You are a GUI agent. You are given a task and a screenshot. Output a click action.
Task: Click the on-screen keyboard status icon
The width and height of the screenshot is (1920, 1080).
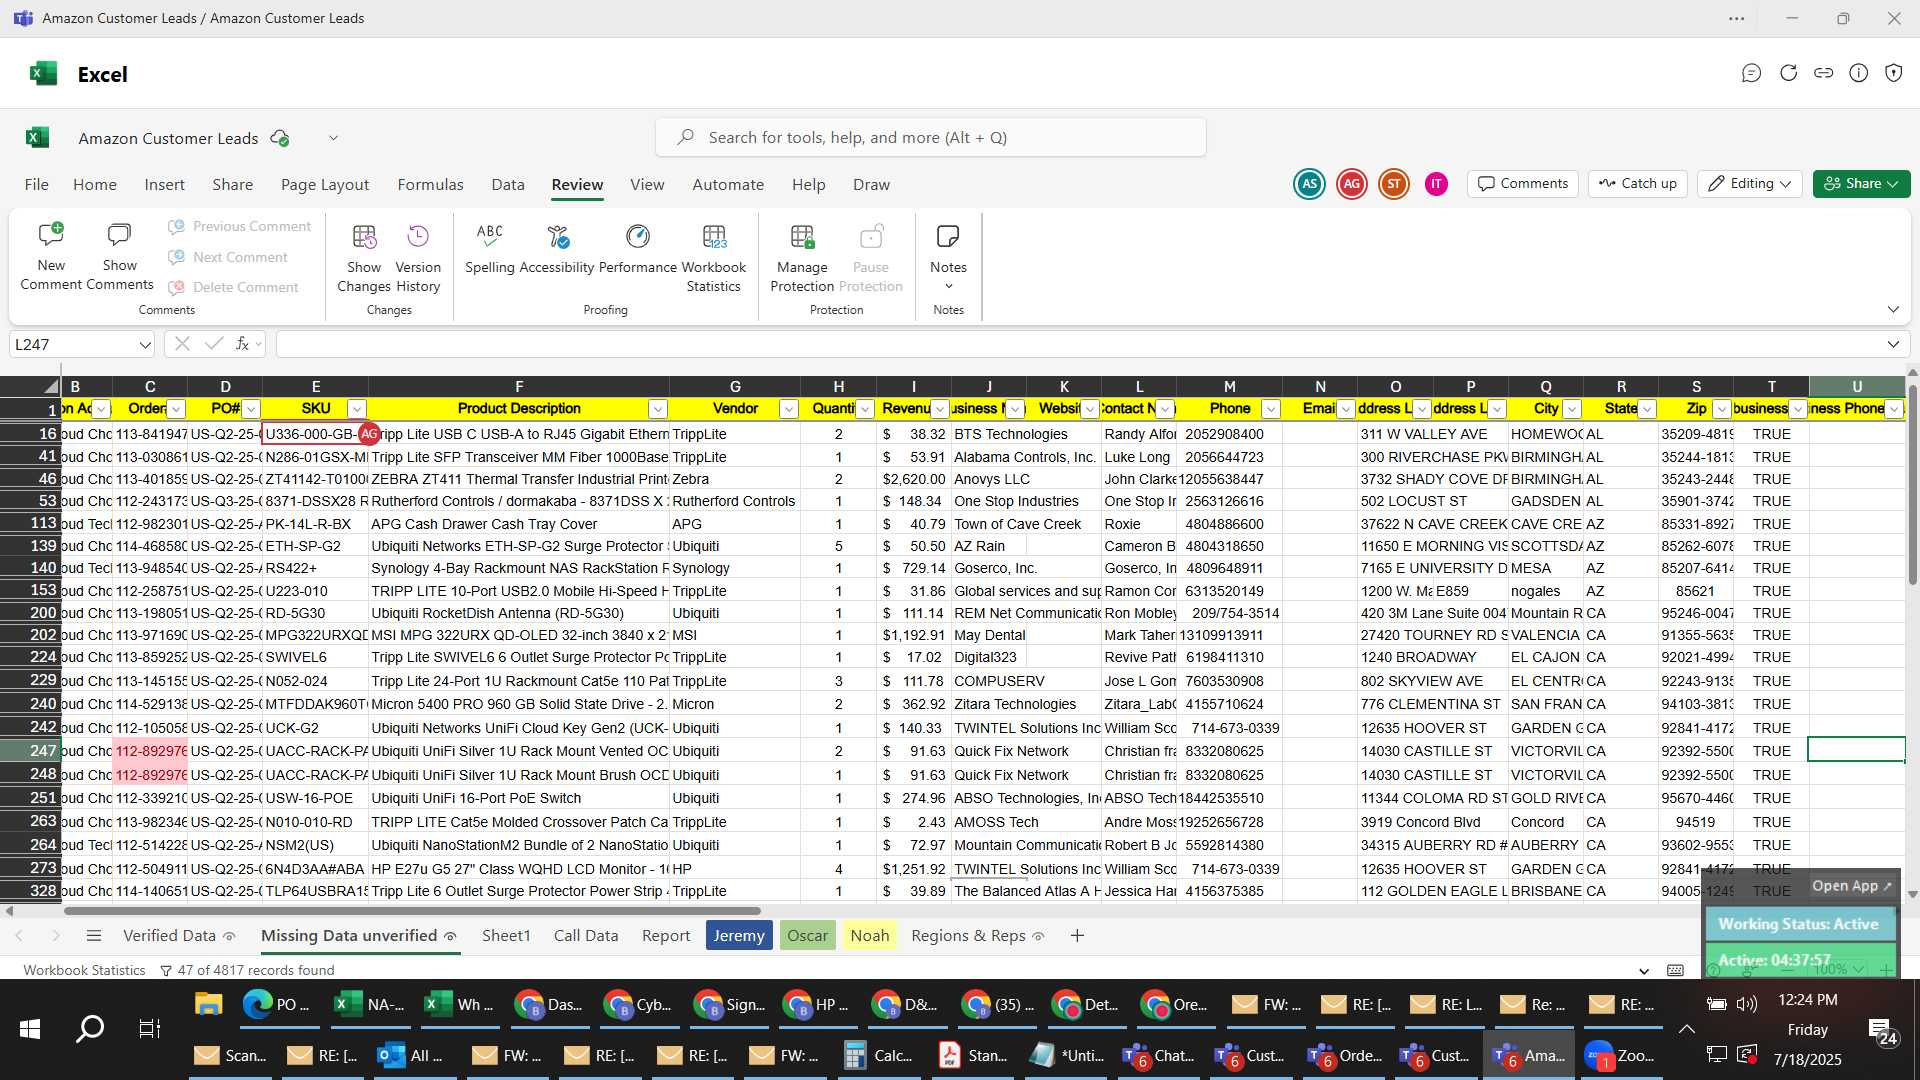[1675, 970]
